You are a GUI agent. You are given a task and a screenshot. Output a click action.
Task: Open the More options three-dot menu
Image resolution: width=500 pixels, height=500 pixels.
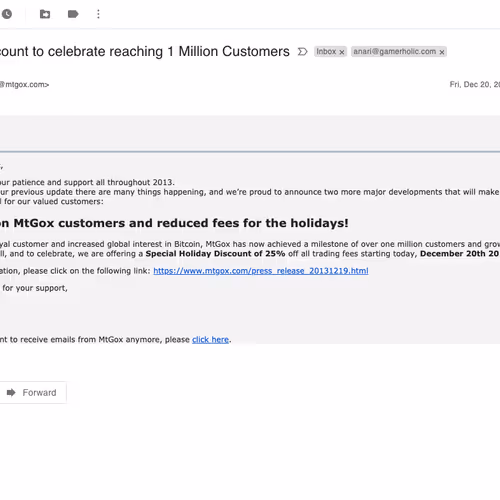pos(98,14)
